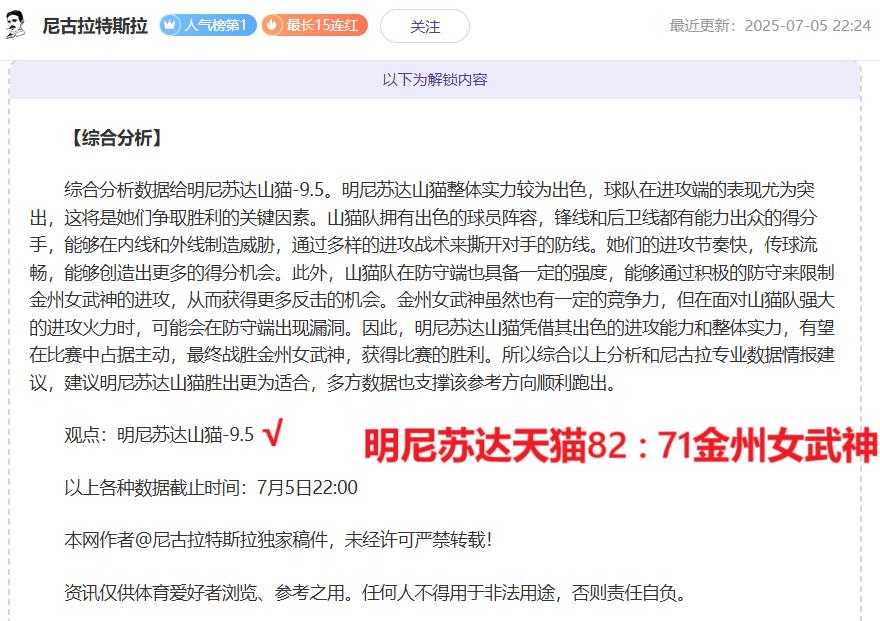Open the author name 尼古拉特斯拉
This screenshot has height=621, width=880.
point(95,26)
